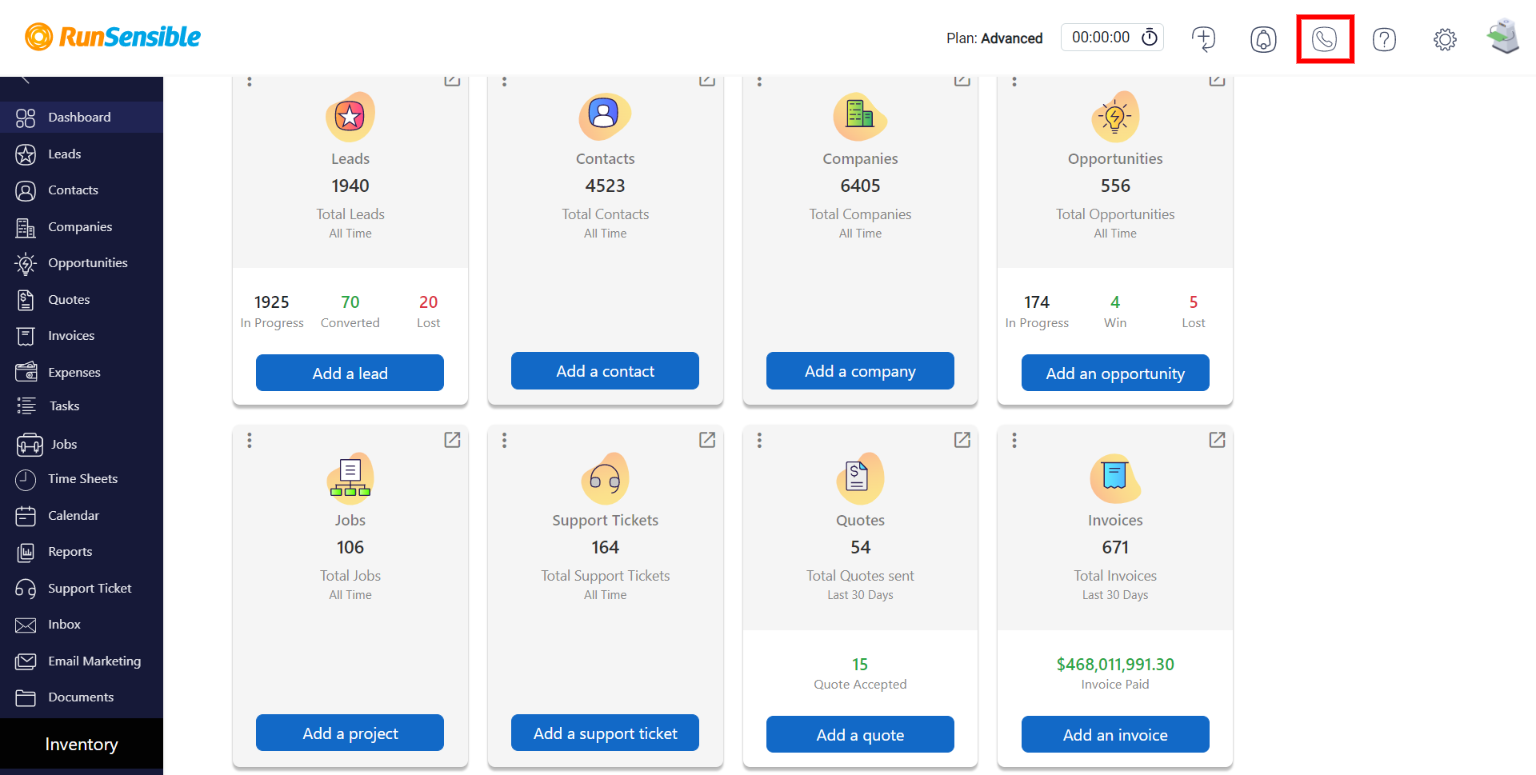Open the Contacts card three-dot menu
Viewport: 1536px width, 775px height.
point(504,80)
